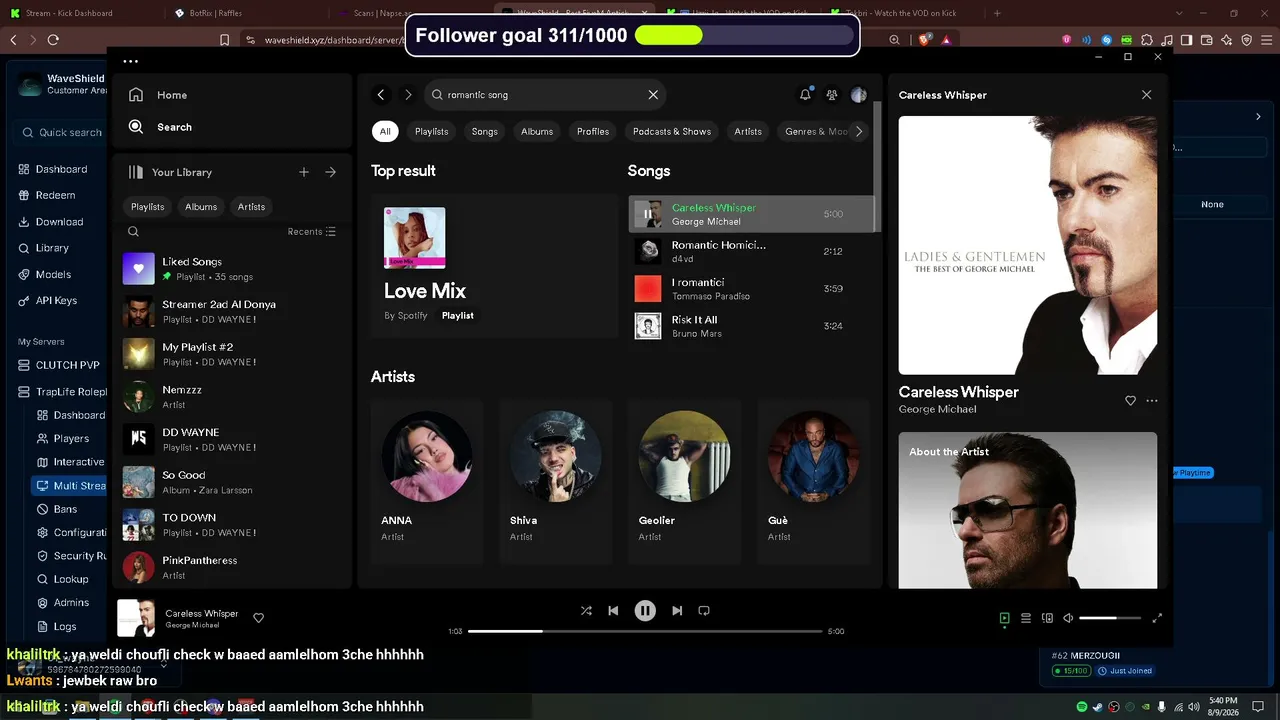The width and height of the screenshot is (1280, 720).
Task: Open Connect to a device
Action: pyautogui.click(x=1047, y=618)
